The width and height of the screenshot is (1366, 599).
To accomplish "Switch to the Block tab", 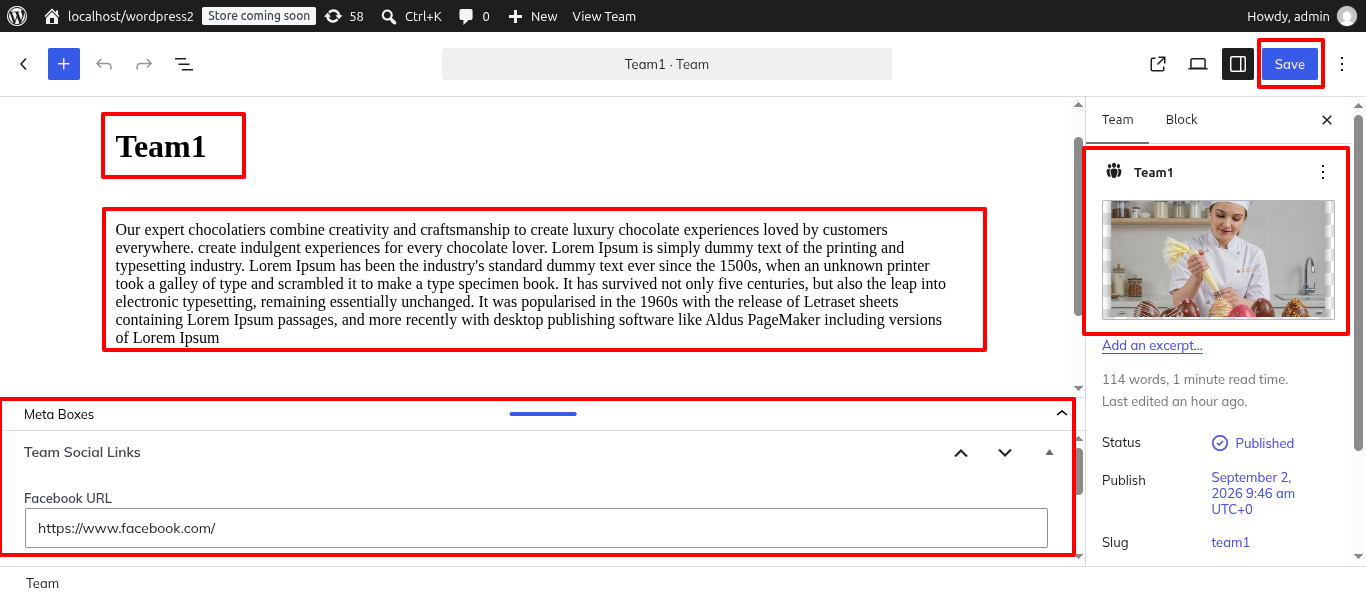I will (x=1181, y=120).
